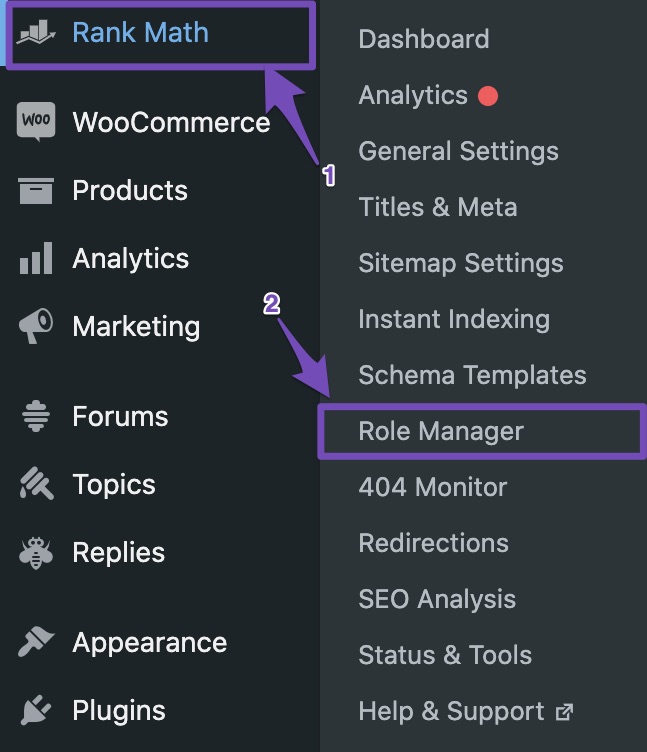Screen dimensions: 647x752
Task: Open the Help & Support link
Action: [452, 711]
